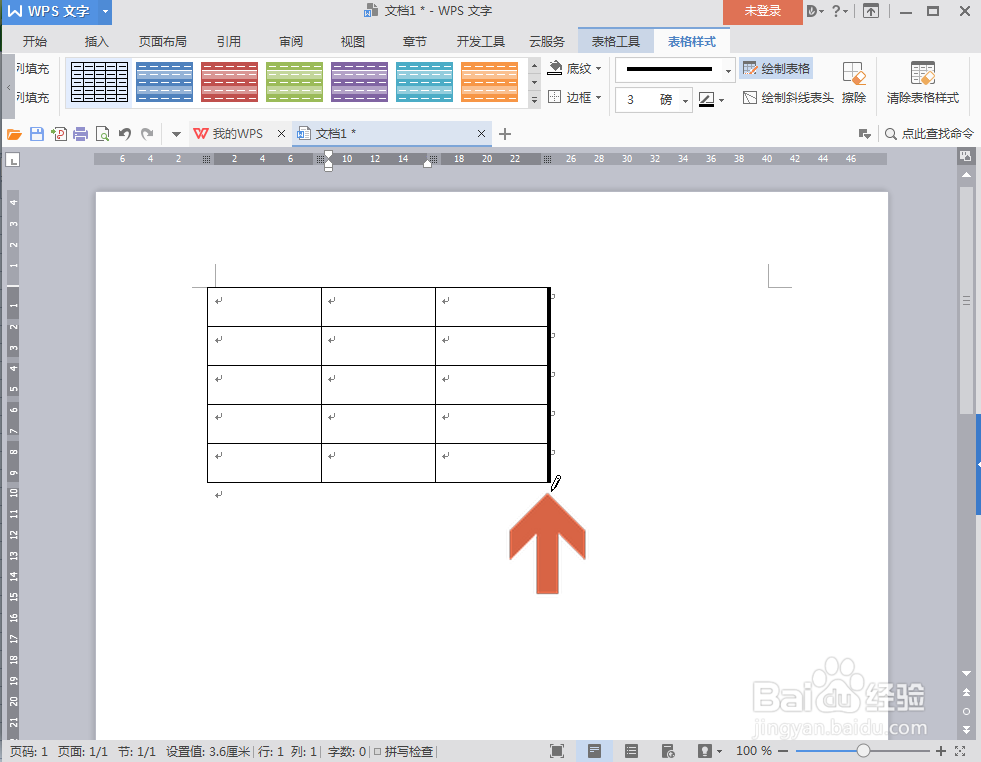Image resolution: width=981 pixels, height=762 pixels.
Task: Click the 100 % zoom level
Action: tap(753, 751)
